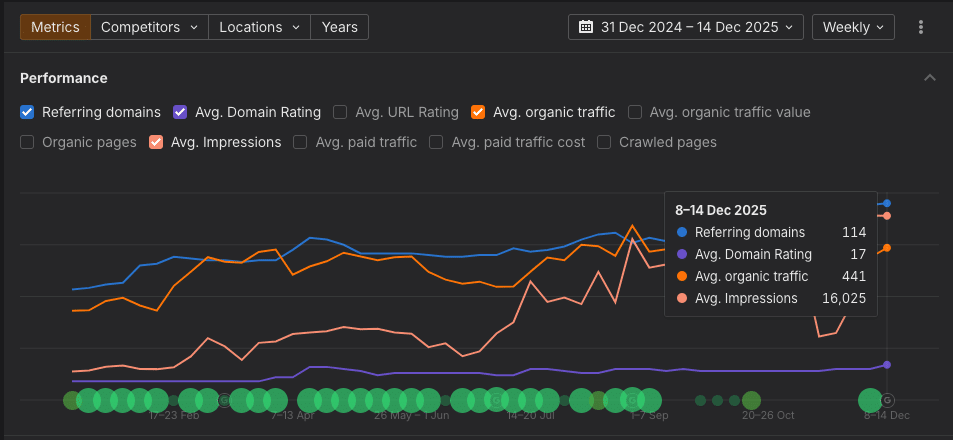Click the large green bubble near 8–14 Dec
This screenshot has width=953, height=440.
[x=870, y=400]
